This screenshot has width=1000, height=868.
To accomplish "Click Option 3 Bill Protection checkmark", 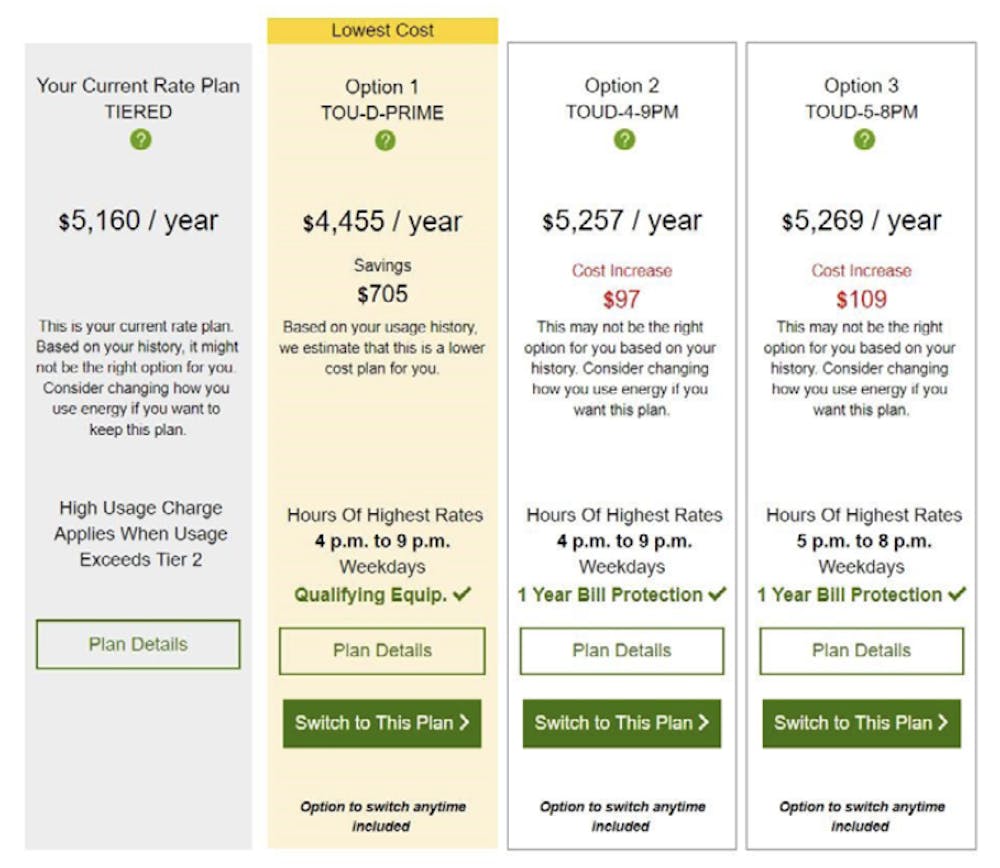I will (x=957, y=594).
